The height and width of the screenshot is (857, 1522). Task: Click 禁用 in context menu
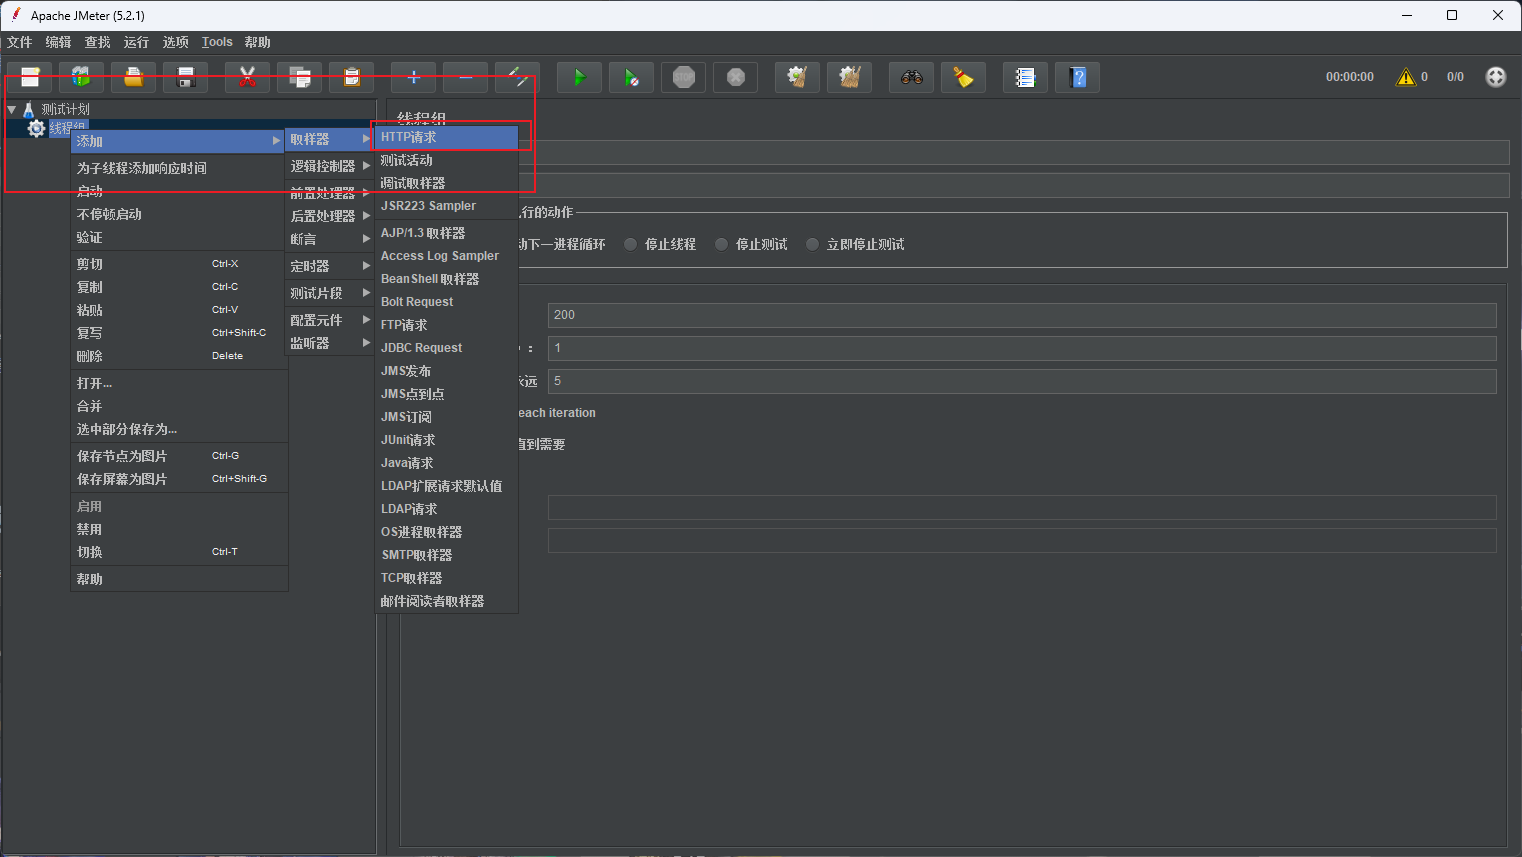179,529
